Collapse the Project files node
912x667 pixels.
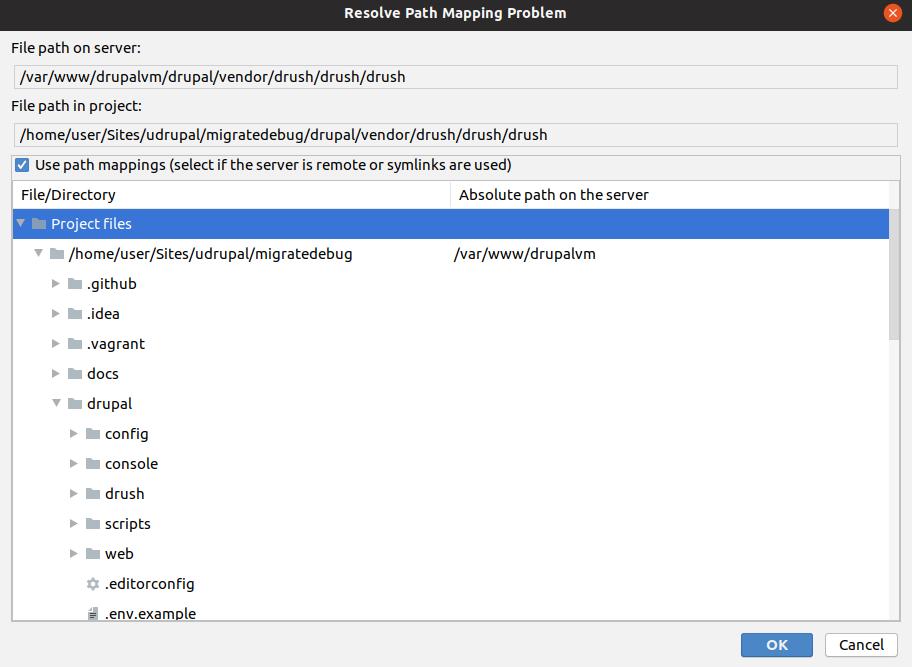pyautogui.click(x=21, y=223)
